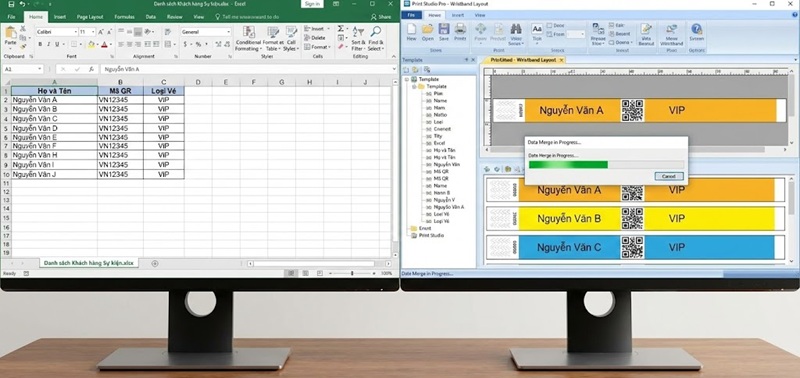Screen dimensions: 800x378
Task: Toggle the From checkbox in Print Studio ribbon
Action: click(549, 34)
